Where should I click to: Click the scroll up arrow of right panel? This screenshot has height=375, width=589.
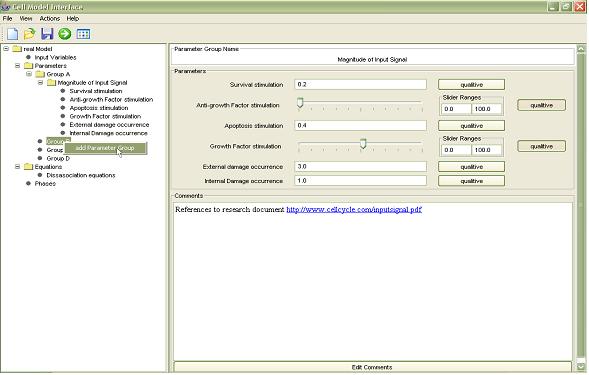[581, 49]
